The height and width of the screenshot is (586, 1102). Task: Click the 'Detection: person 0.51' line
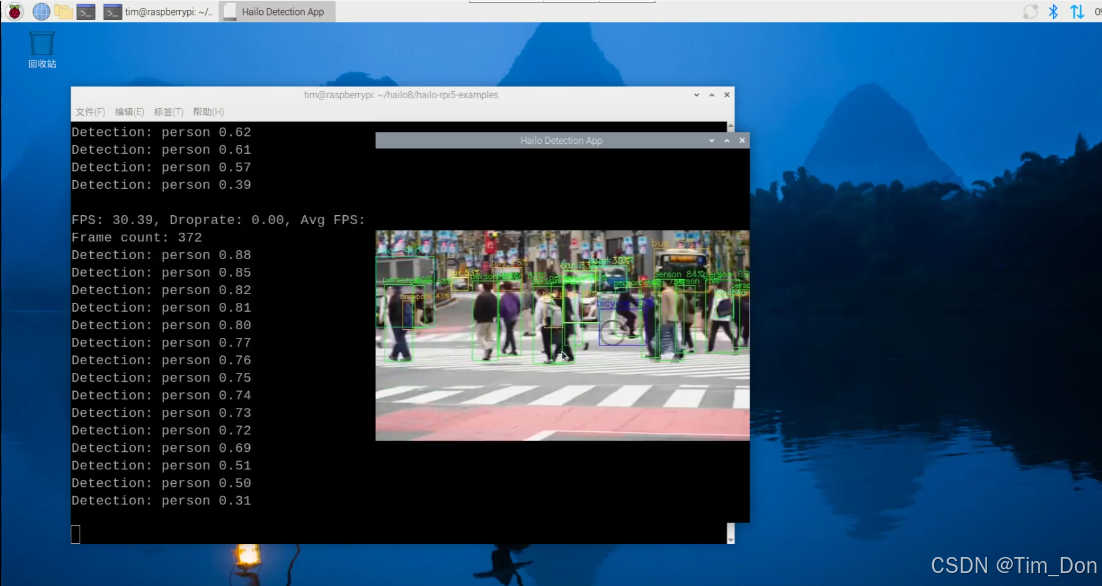pos(161,466)
